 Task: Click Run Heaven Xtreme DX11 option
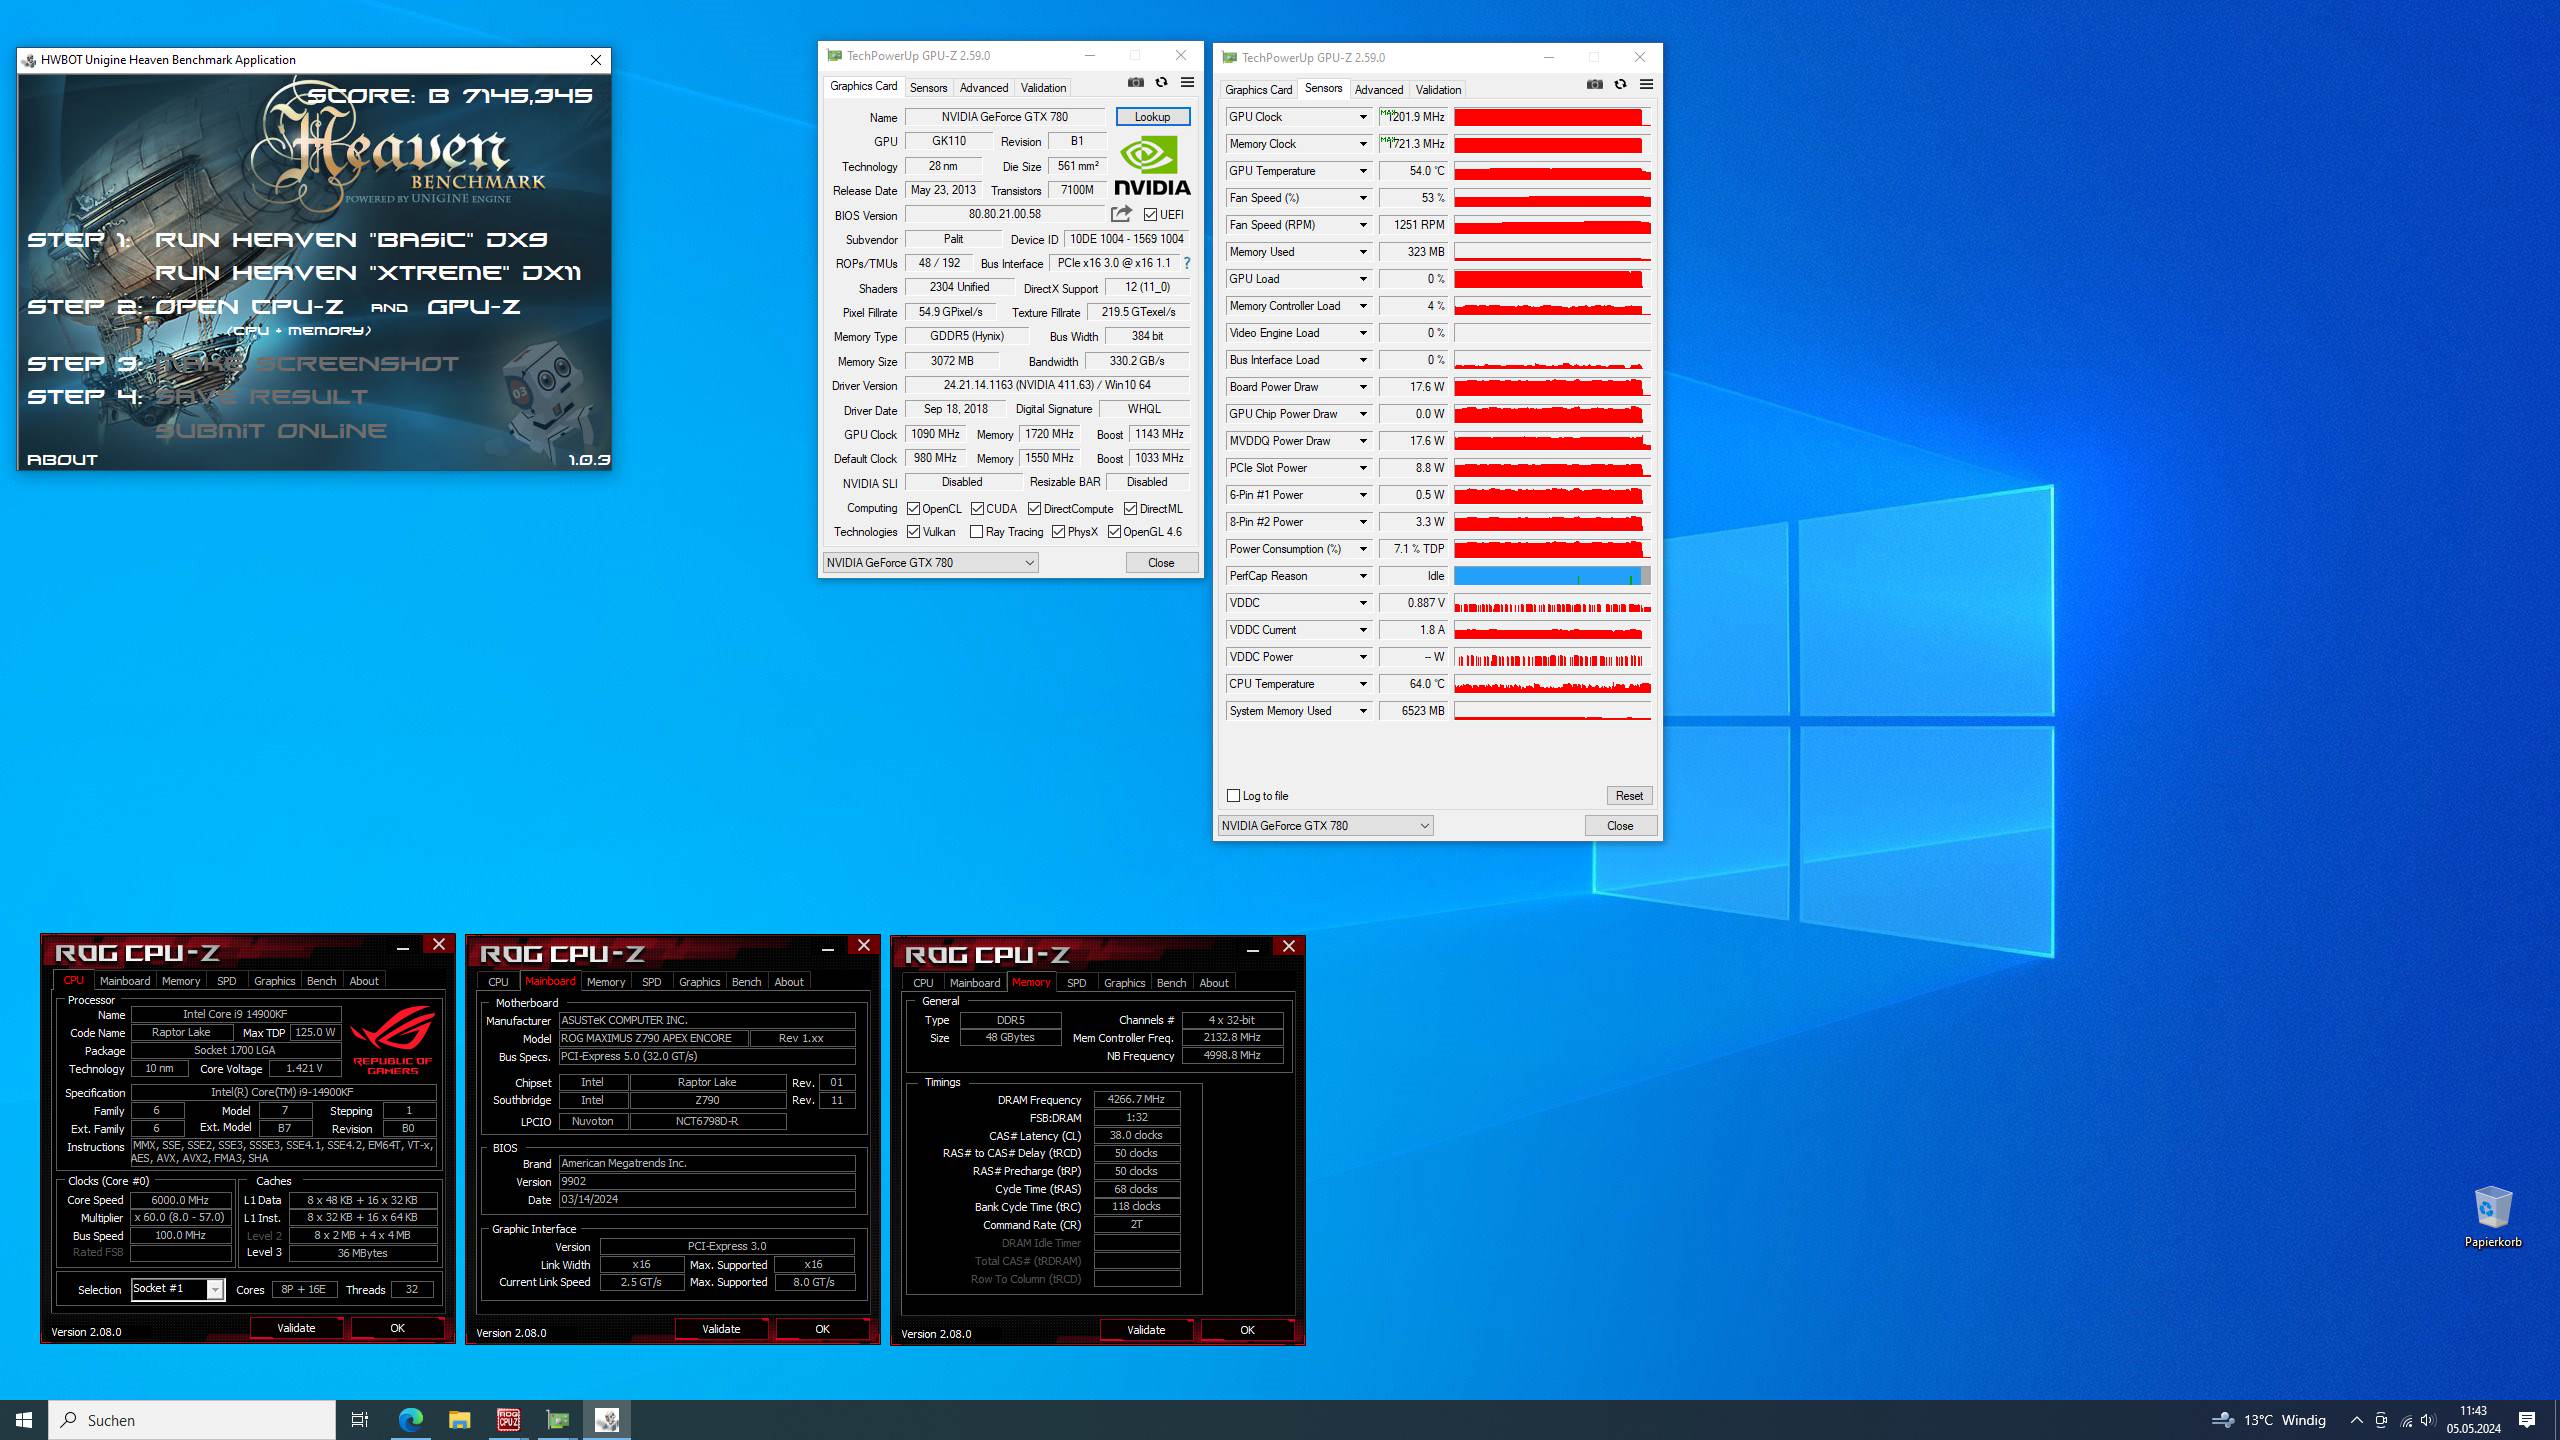click(x=367, y=273)
